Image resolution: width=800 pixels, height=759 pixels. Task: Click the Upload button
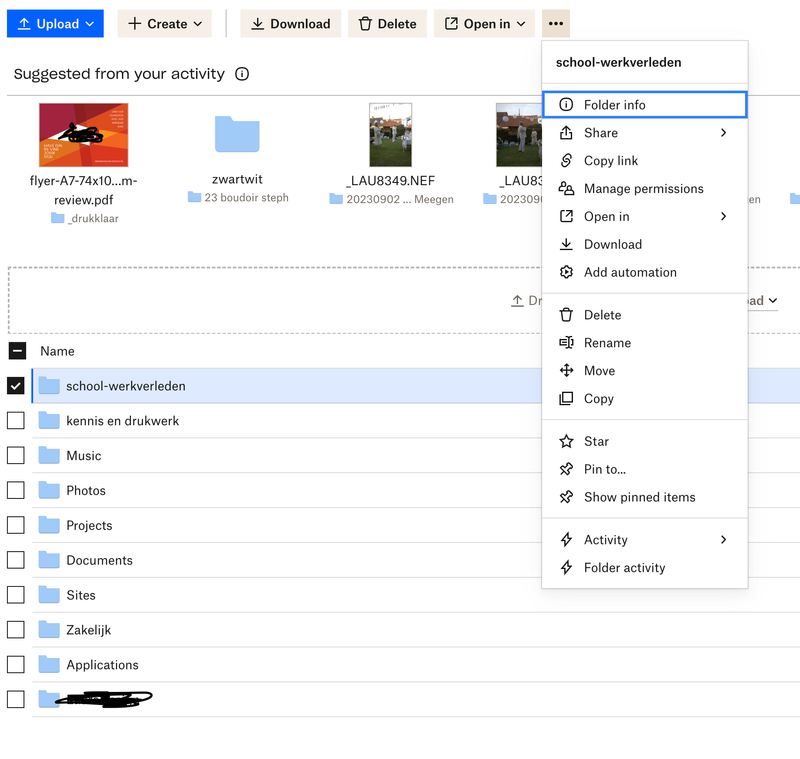55,22
